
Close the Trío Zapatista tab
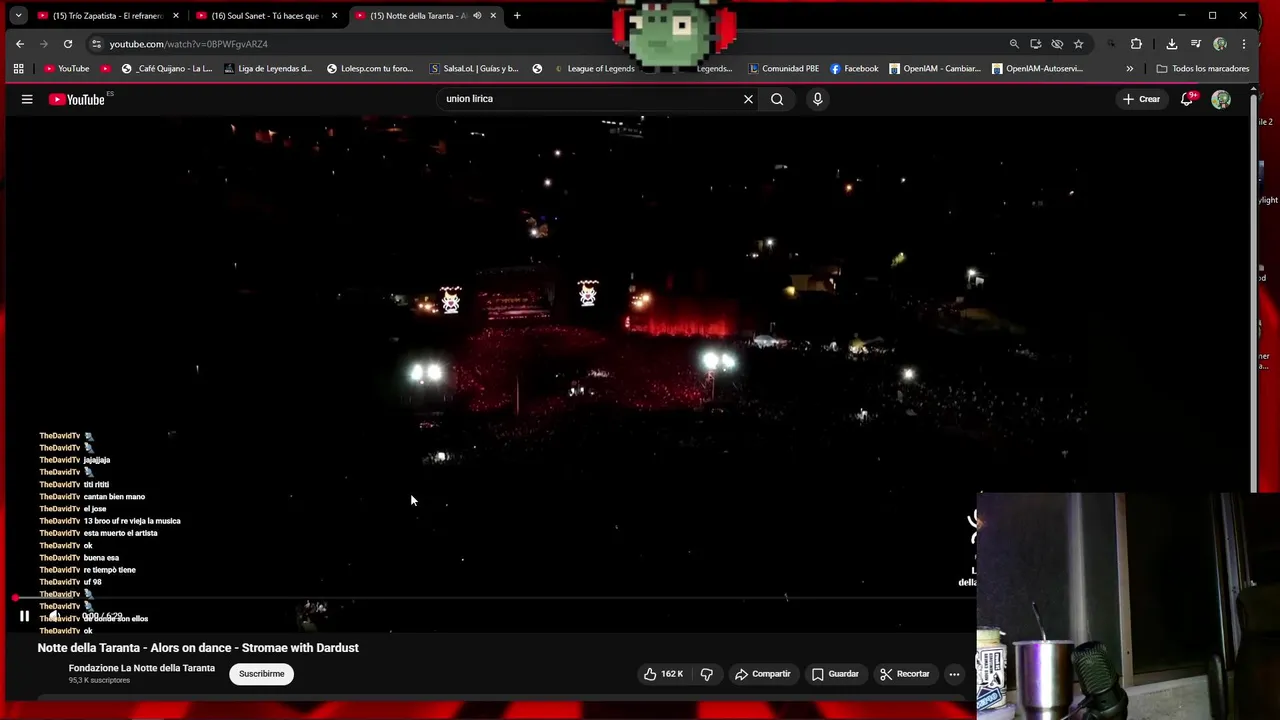click(175, 16)
